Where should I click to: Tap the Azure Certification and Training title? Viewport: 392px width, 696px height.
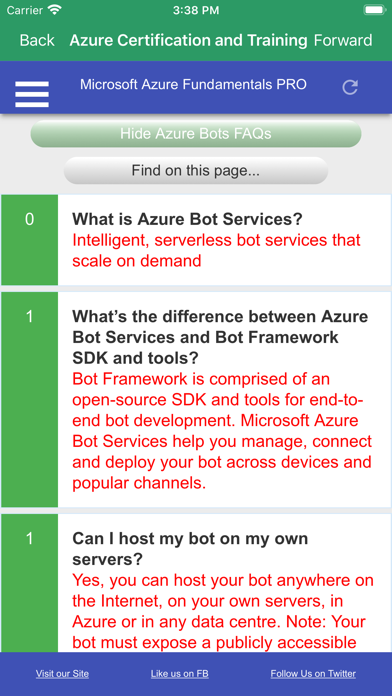pos(188,40)
